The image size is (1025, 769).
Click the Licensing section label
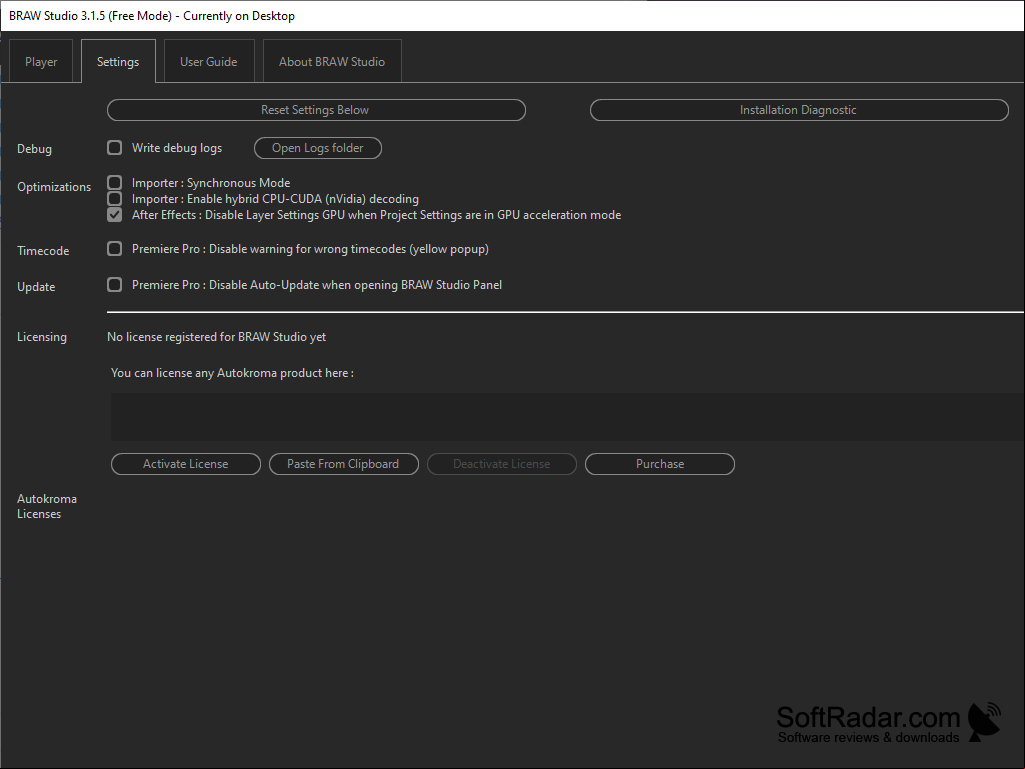coord(42,337)
